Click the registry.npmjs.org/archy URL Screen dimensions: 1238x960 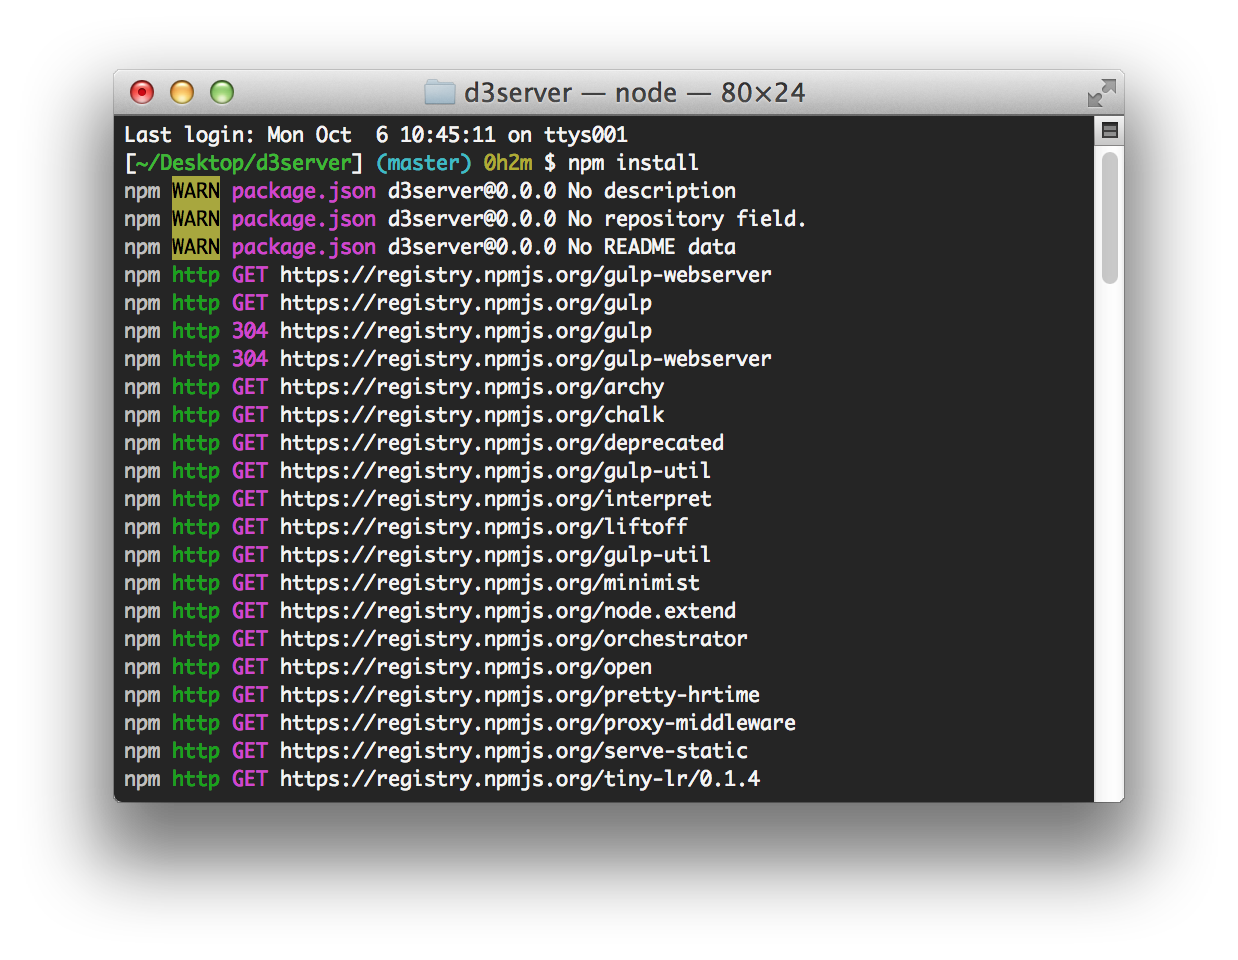pyautogui.click(x=472, y=387)
